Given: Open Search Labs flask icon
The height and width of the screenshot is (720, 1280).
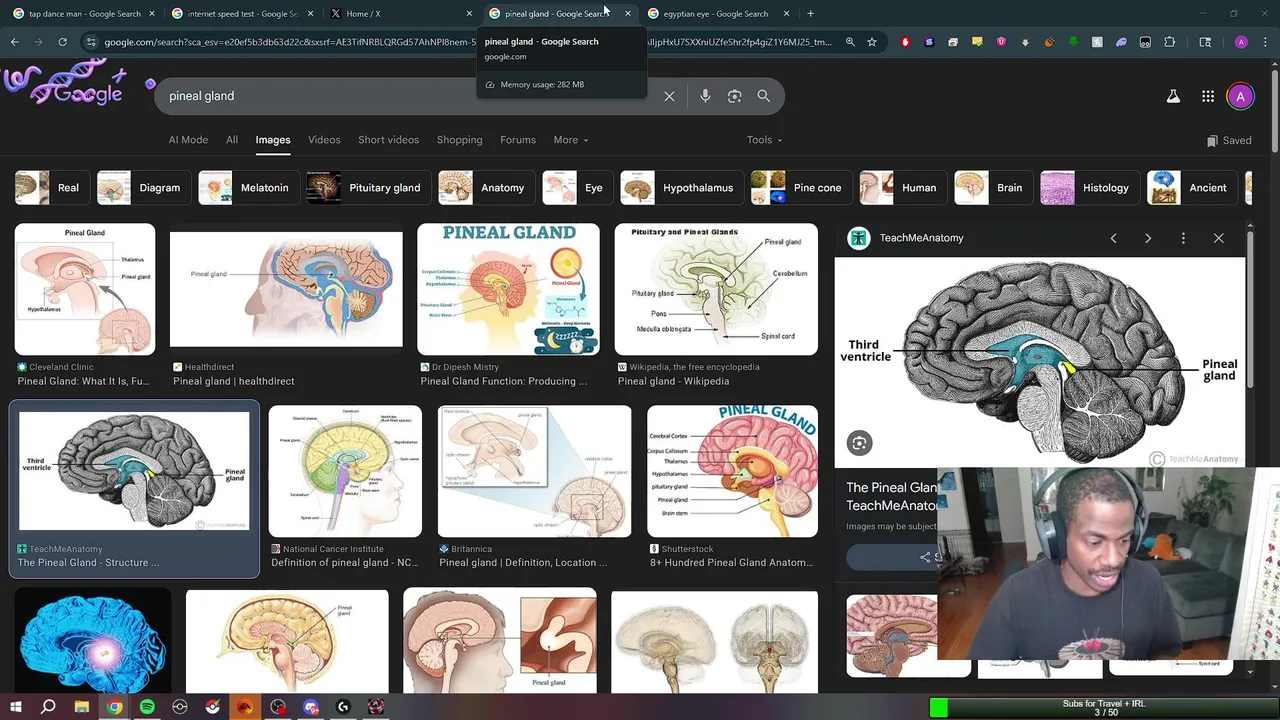Looking at the screenshot, I should (x=1173, y=96).
